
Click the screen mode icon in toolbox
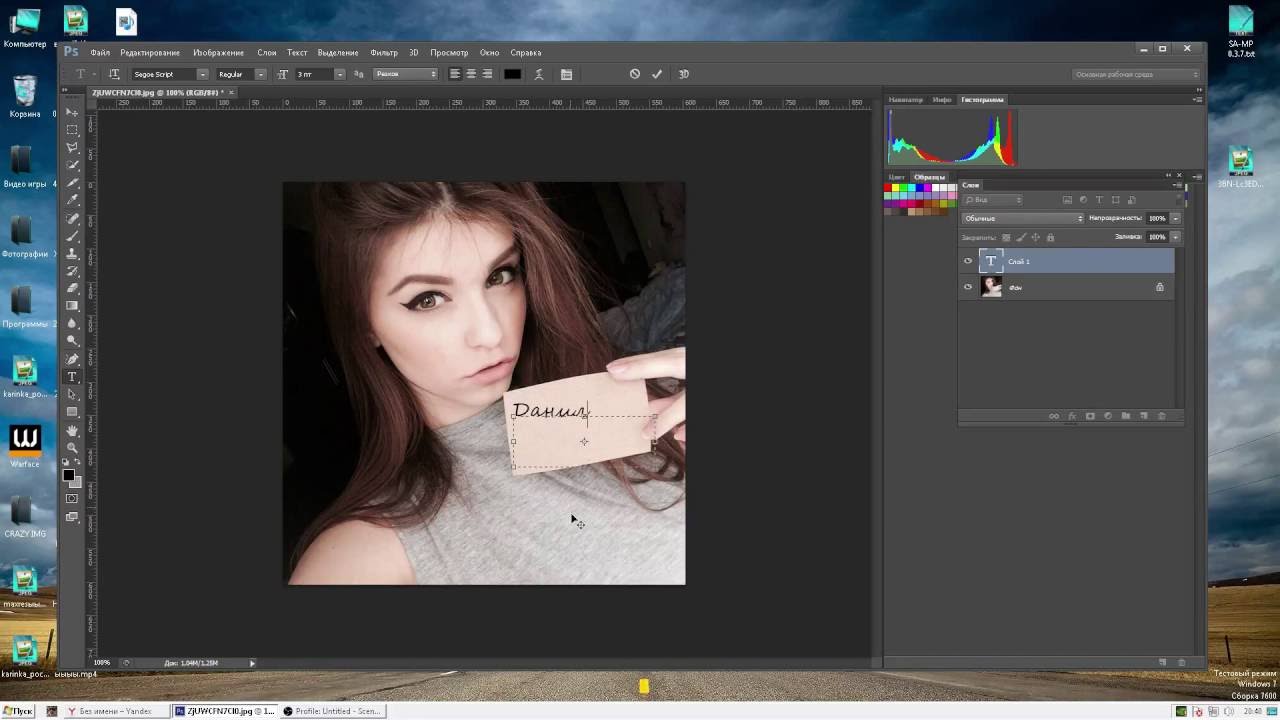click(x=72, y=517)
